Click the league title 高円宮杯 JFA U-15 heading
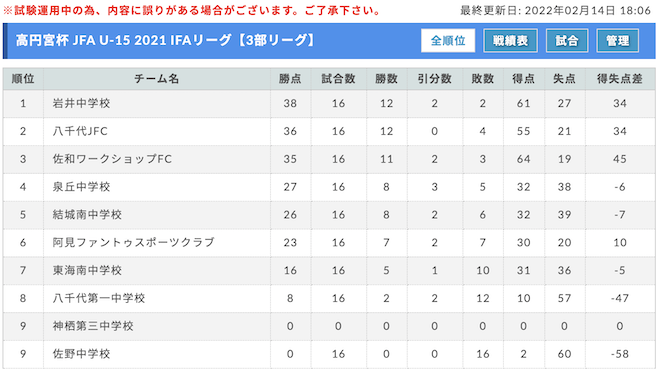This screenshot has width=660, height=378. (166, 40)
